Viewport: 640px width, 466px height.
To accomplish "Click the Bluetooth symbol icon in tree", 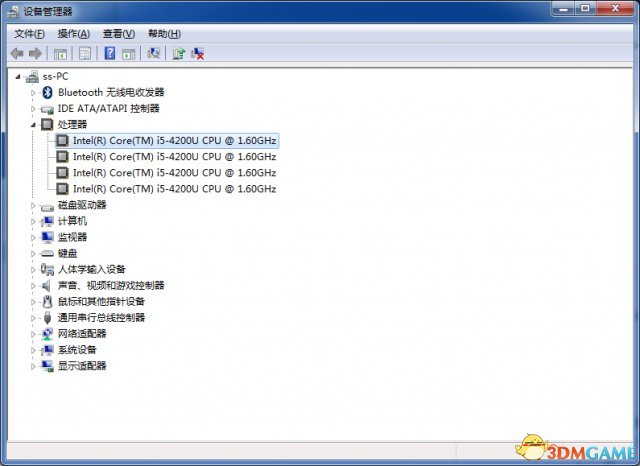I will click(x=47, y=92).
